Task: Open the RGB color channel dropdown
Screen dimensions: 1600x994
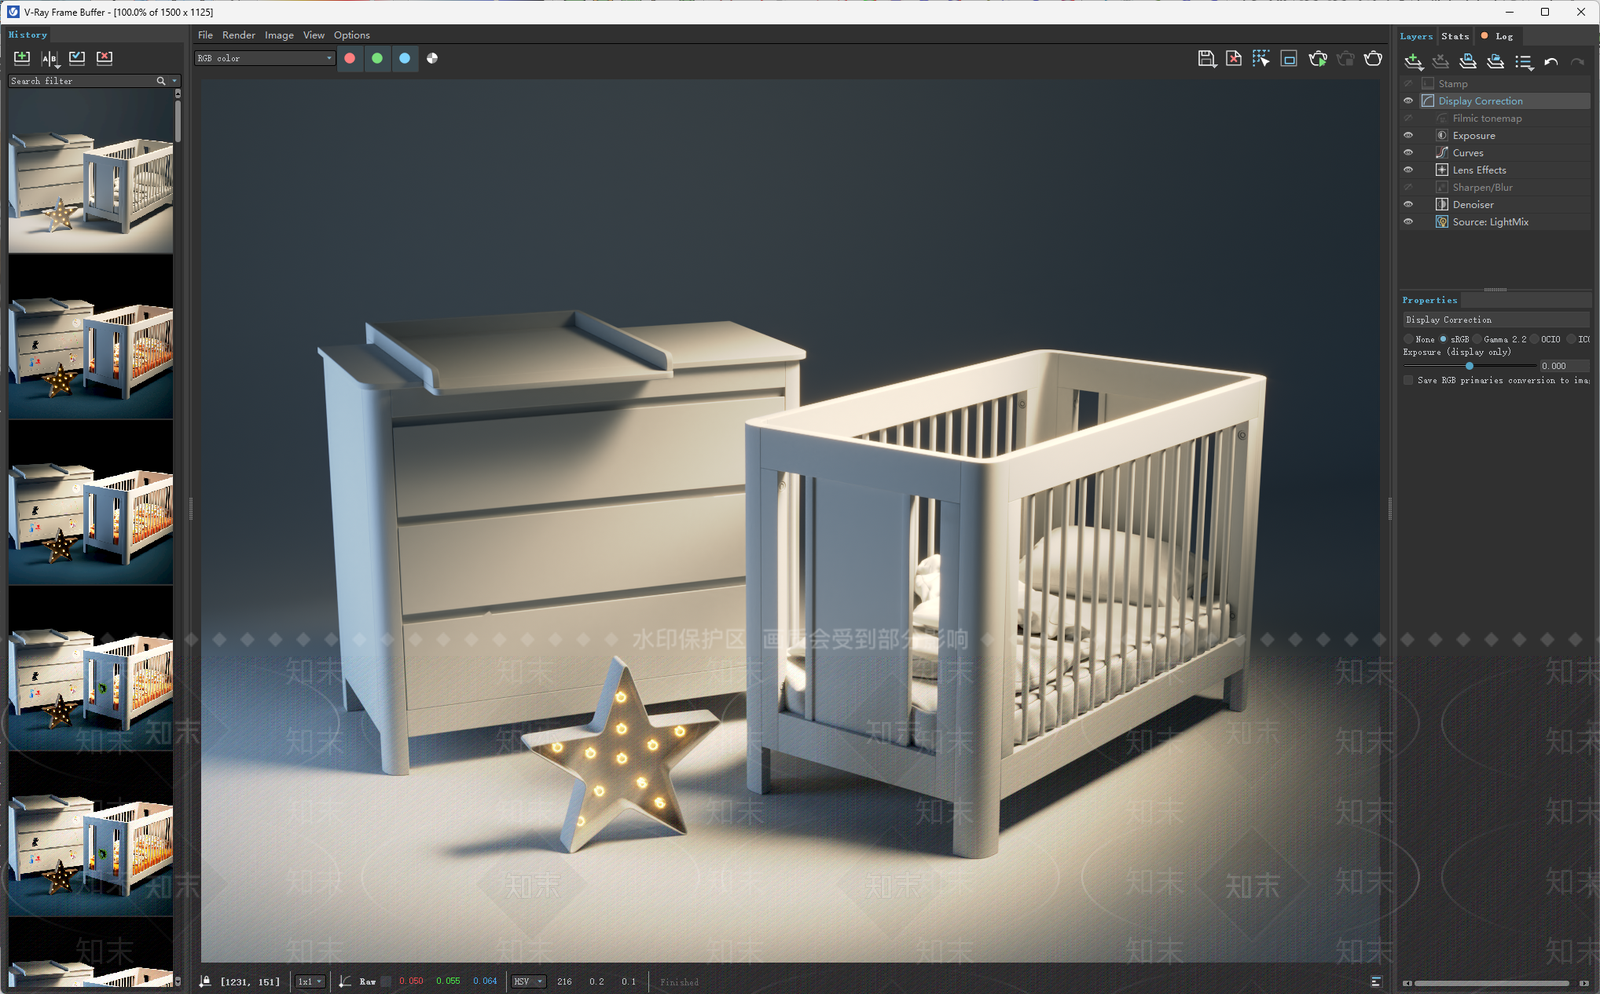Action: 265,58
